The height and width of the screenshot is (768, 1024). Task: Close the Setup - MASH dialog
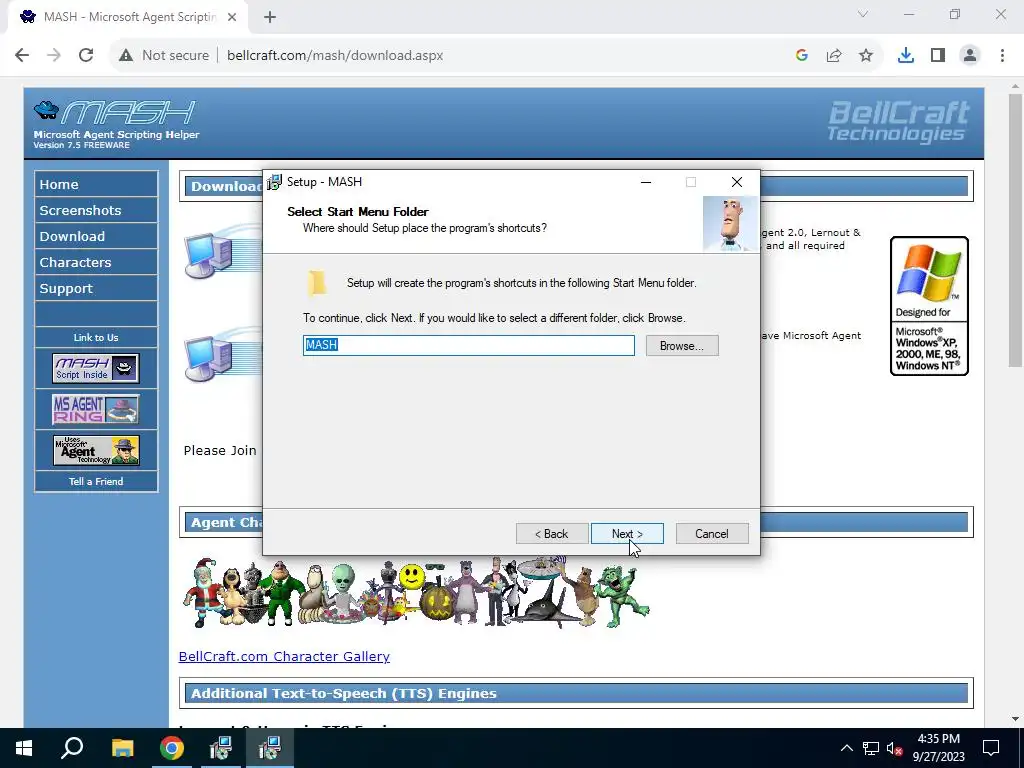tap(737, 182)
